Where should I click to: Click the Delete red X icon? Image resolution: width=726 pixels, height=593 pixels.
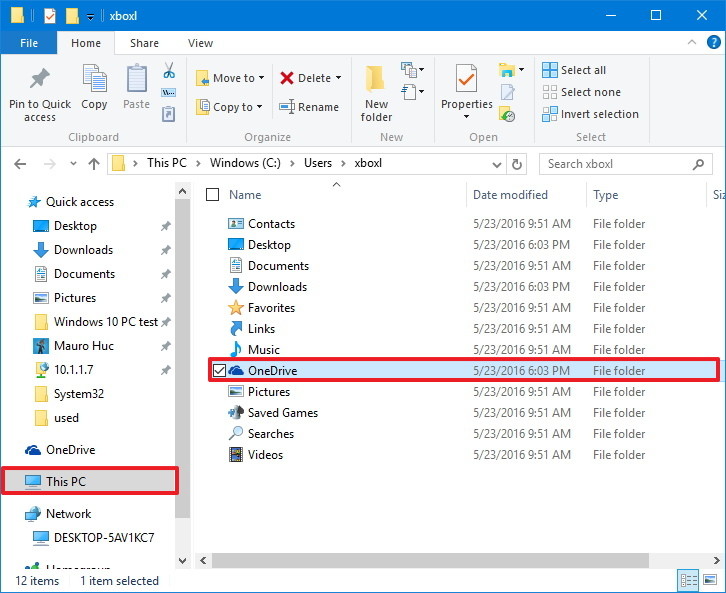click(x=287, y=78)
